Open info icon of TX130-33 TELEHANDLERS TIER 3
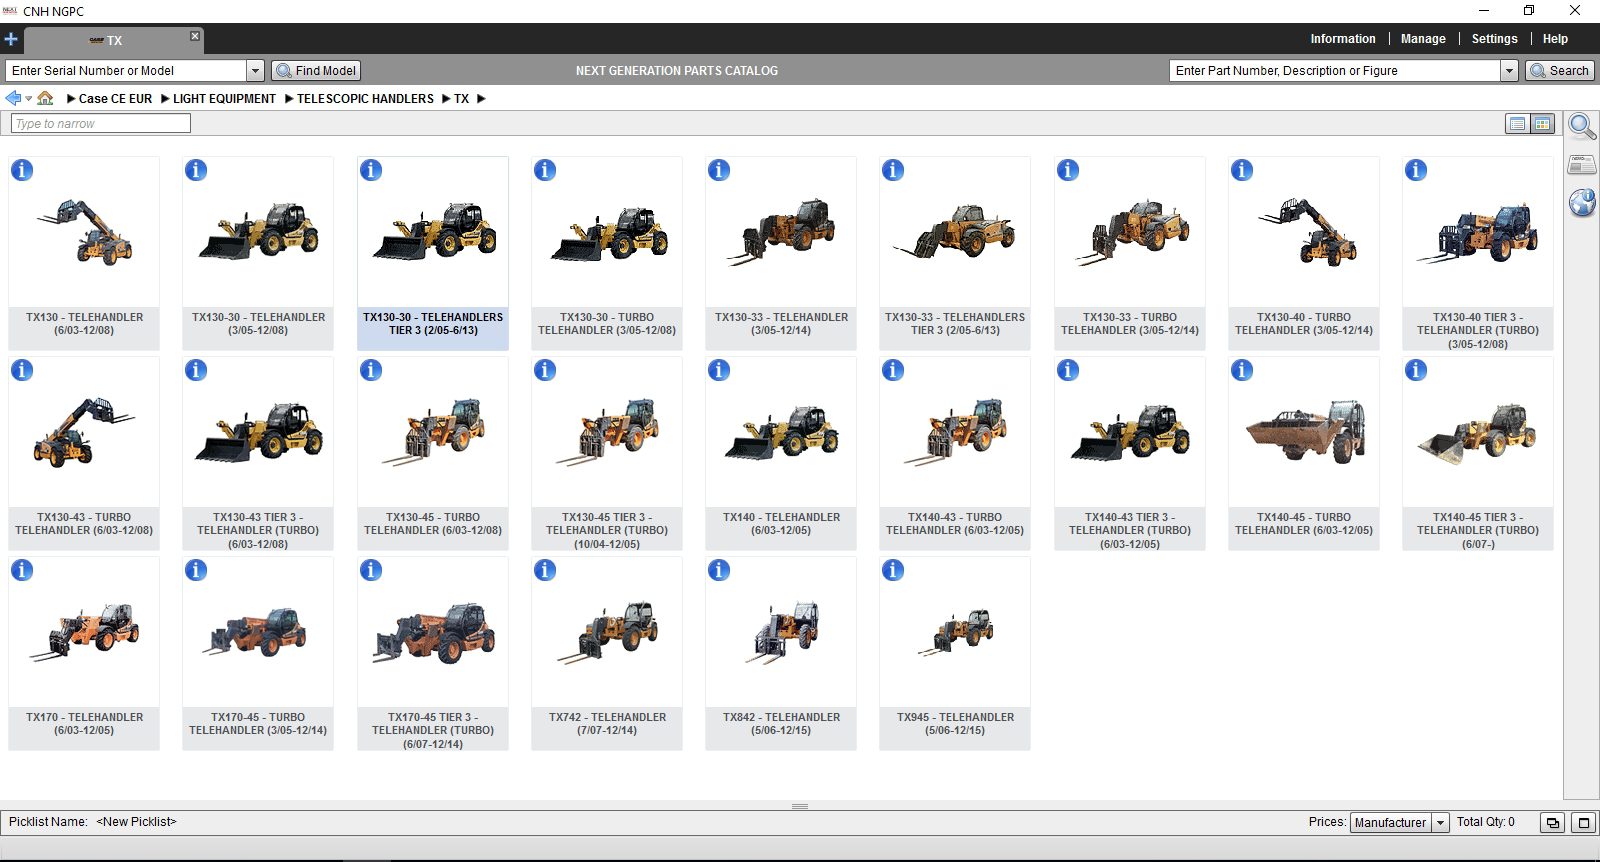 (x=893, y=170)
